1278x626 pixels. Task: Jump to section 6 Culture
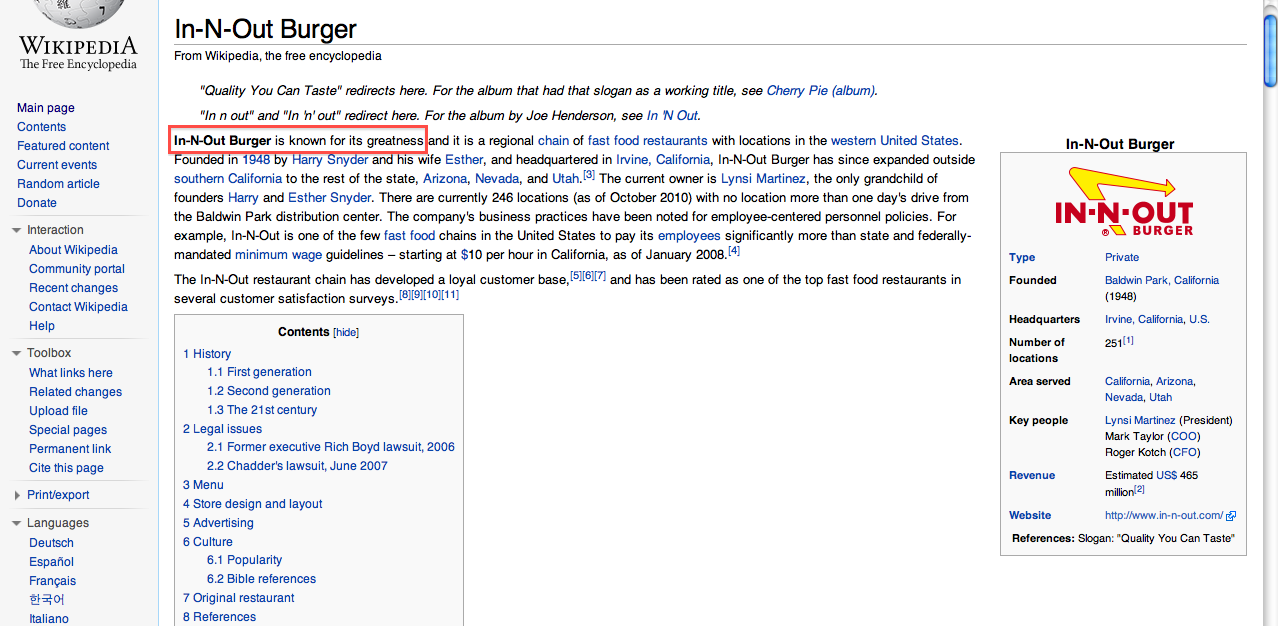pos(208,542)
